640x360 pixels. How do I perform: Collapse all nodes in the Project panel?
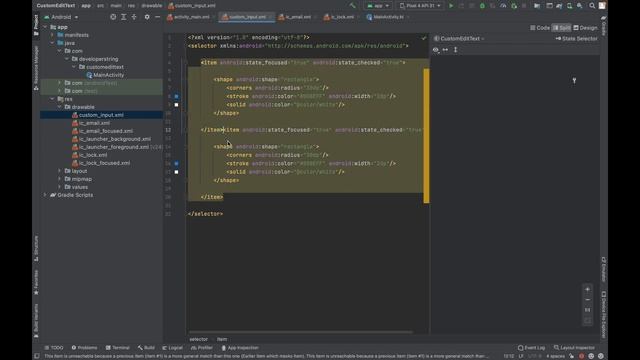134,17
